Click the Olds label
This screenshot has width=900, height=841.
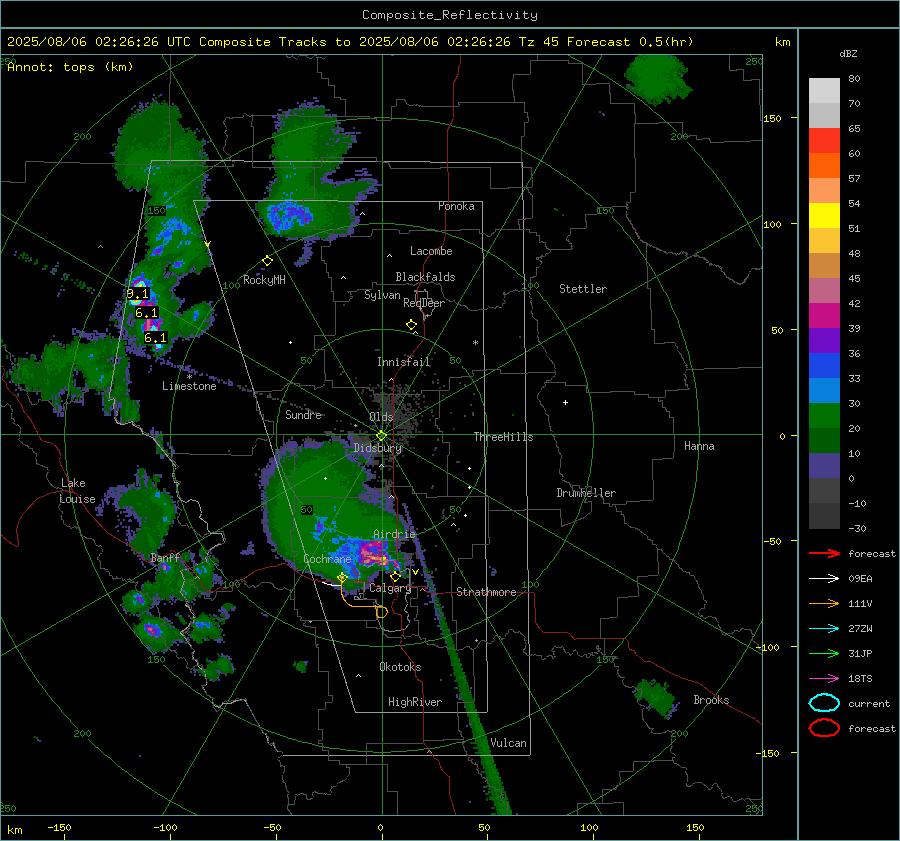coord(381,416)
